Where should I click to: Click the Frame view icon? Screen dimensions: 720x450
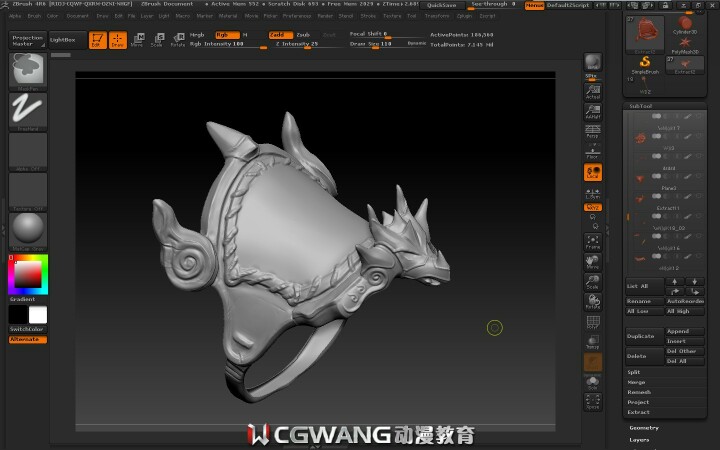click(x=593, y=242)
